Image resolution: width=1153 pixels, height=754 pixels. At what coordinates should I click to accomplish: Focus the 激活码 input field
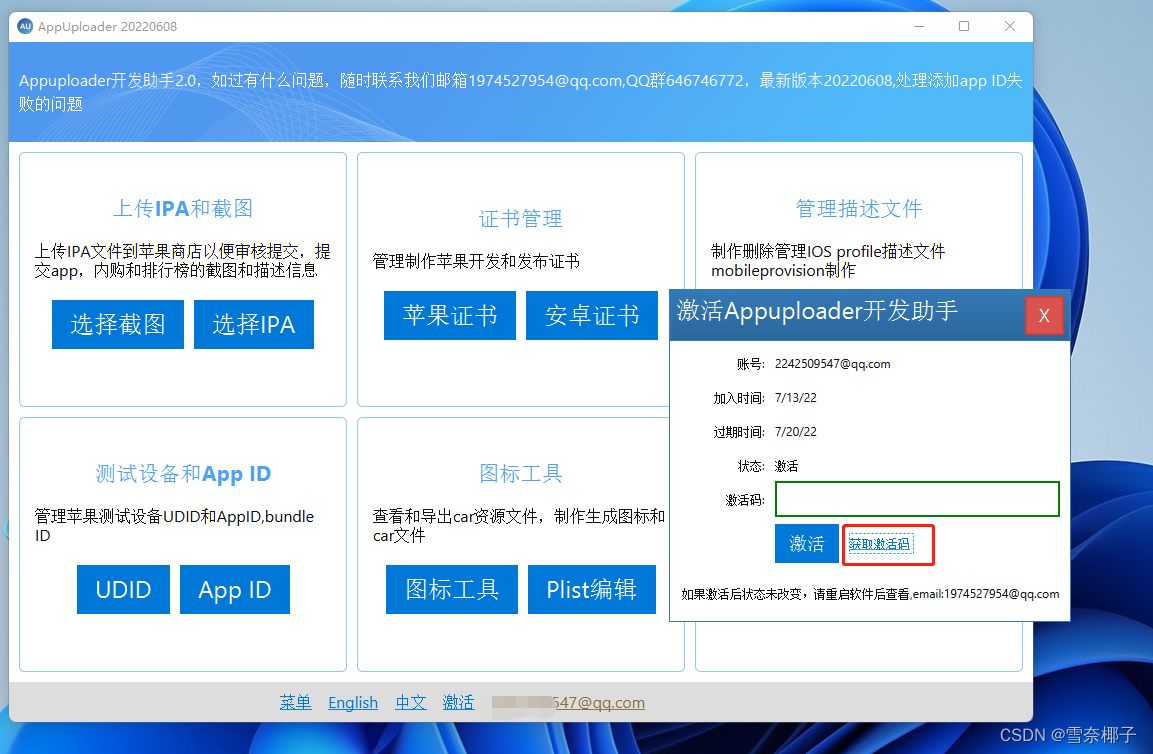point(917,499)
